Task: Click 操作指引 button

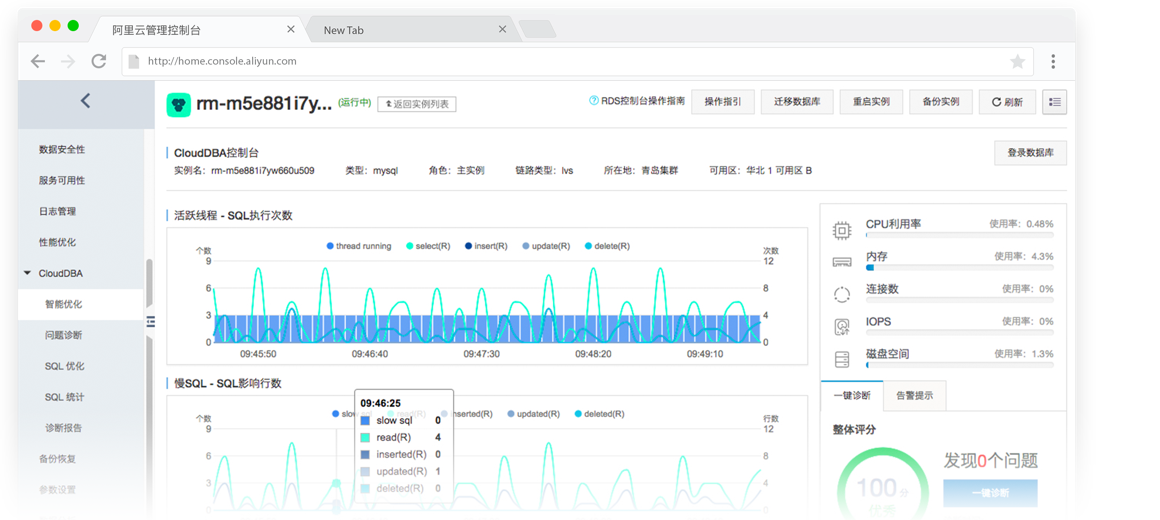Action: 723,102
